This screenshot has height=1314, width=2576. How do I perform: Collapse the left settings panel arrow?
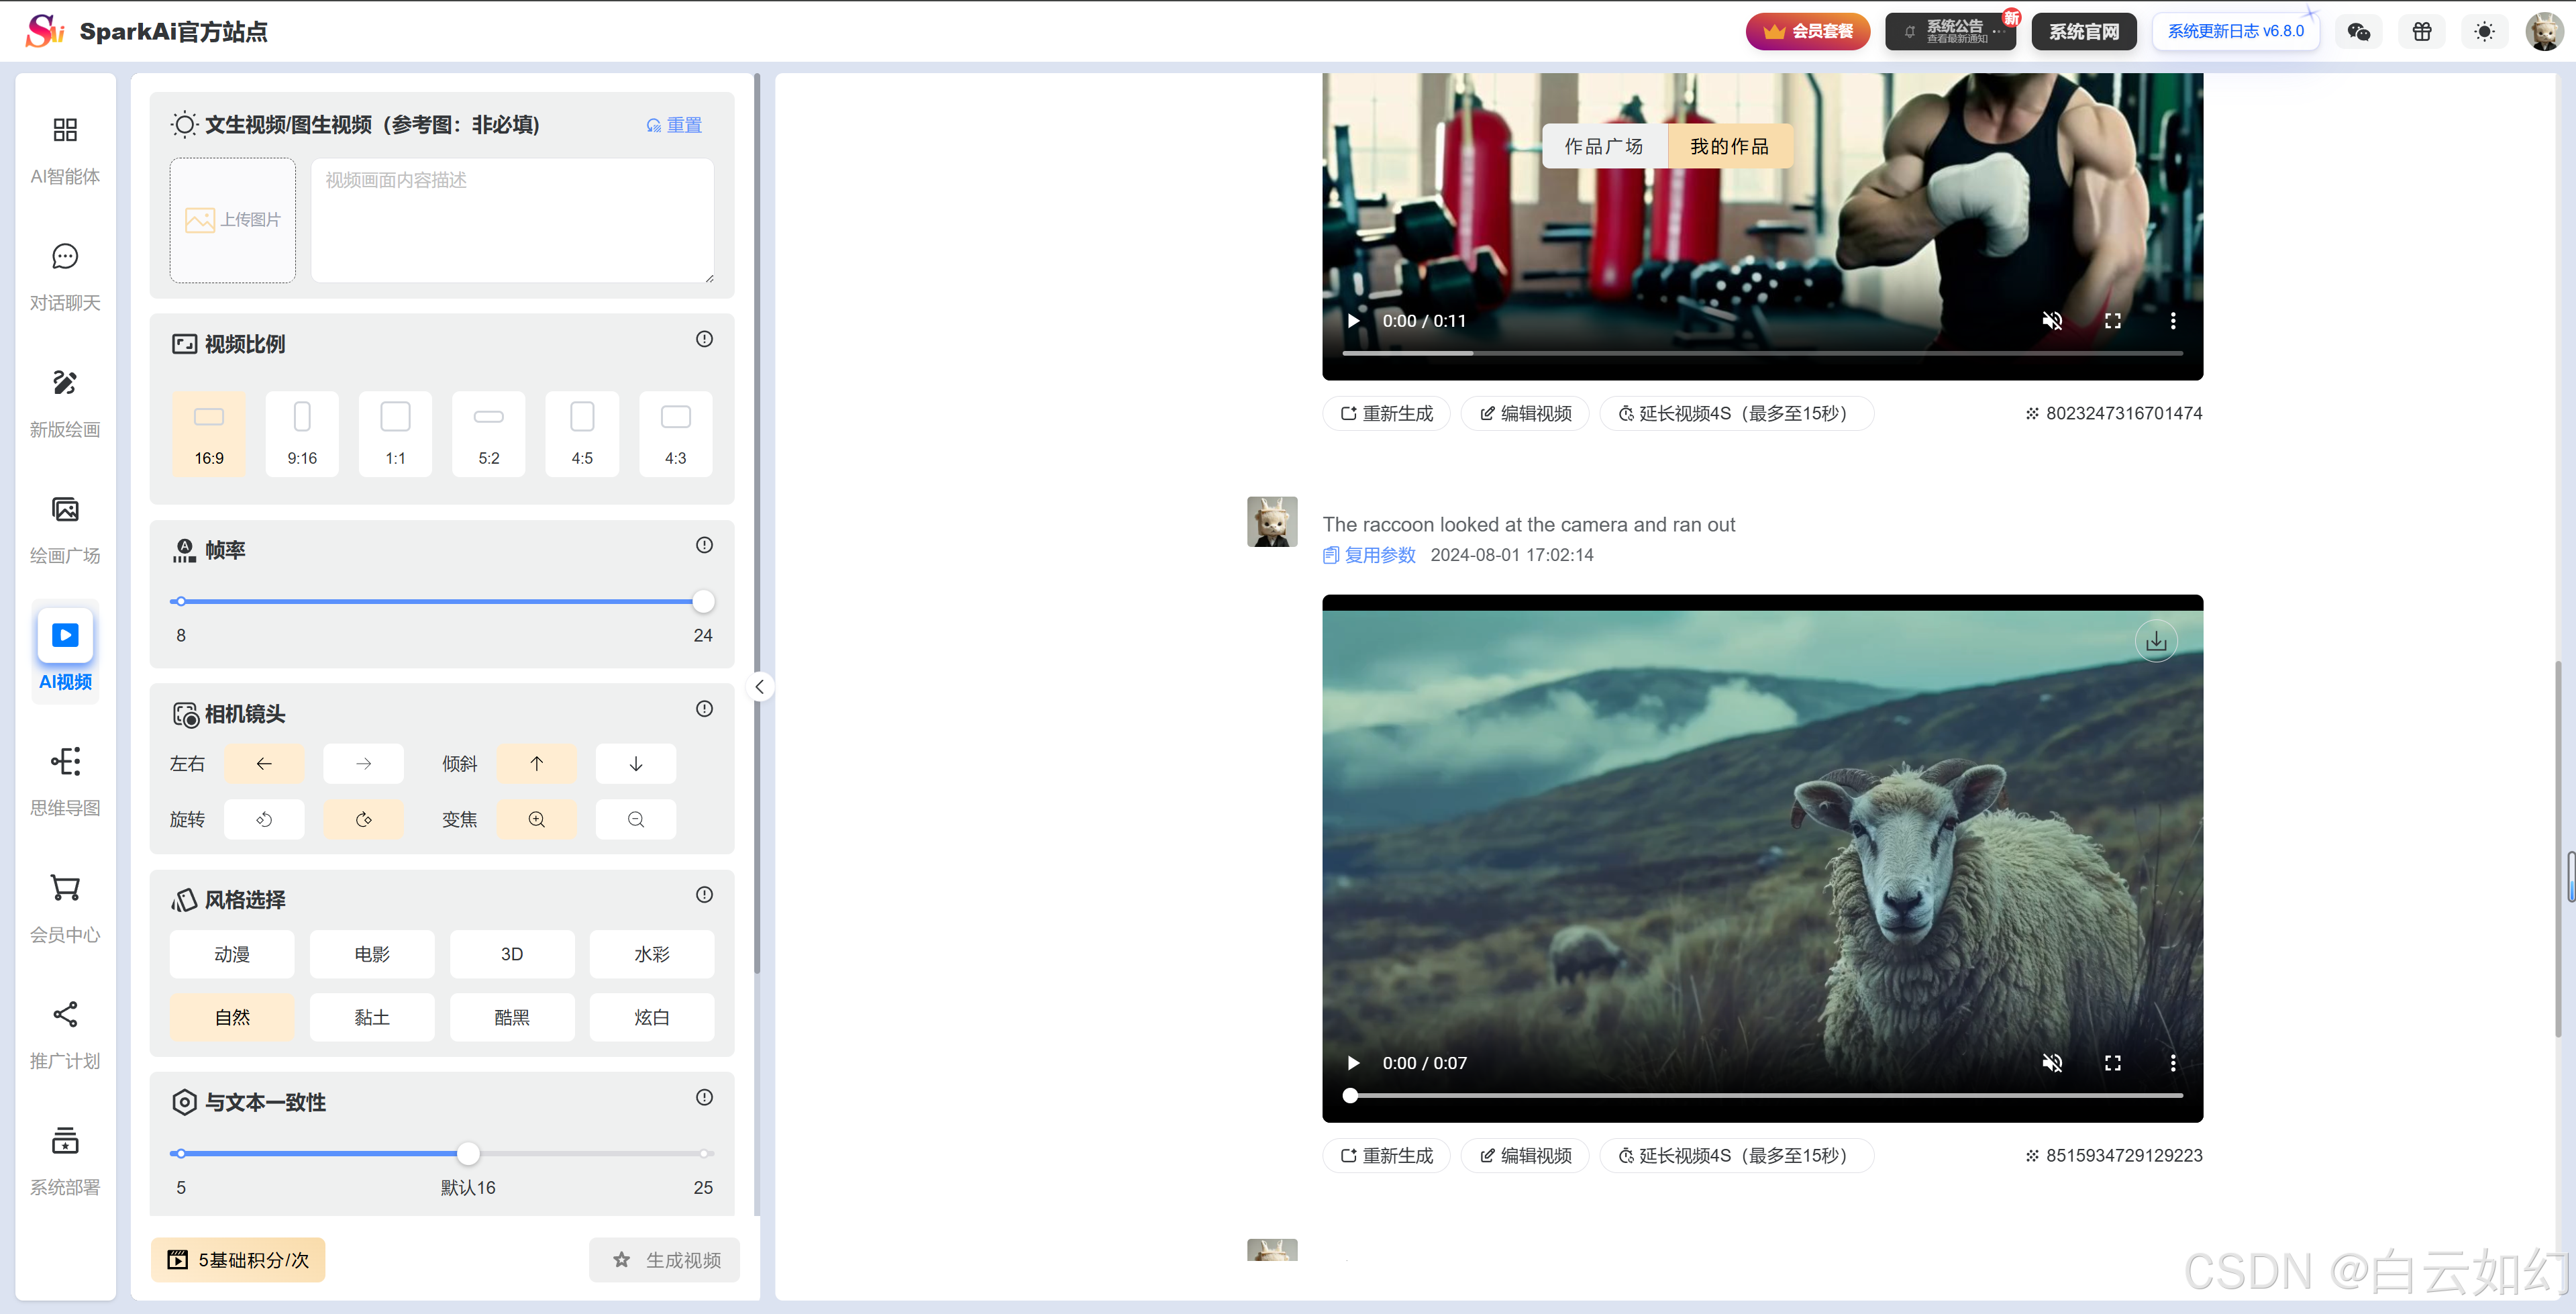[x=760, y=687]
